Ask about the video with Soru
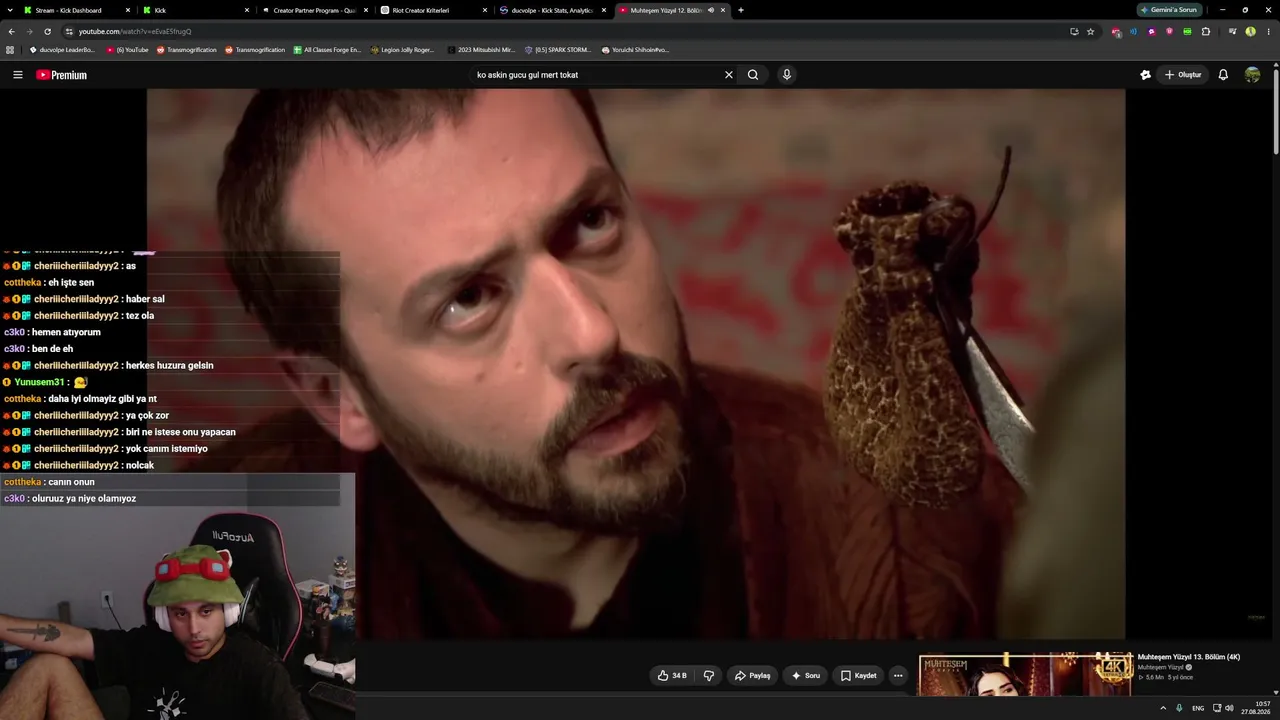 click(805, 676)
